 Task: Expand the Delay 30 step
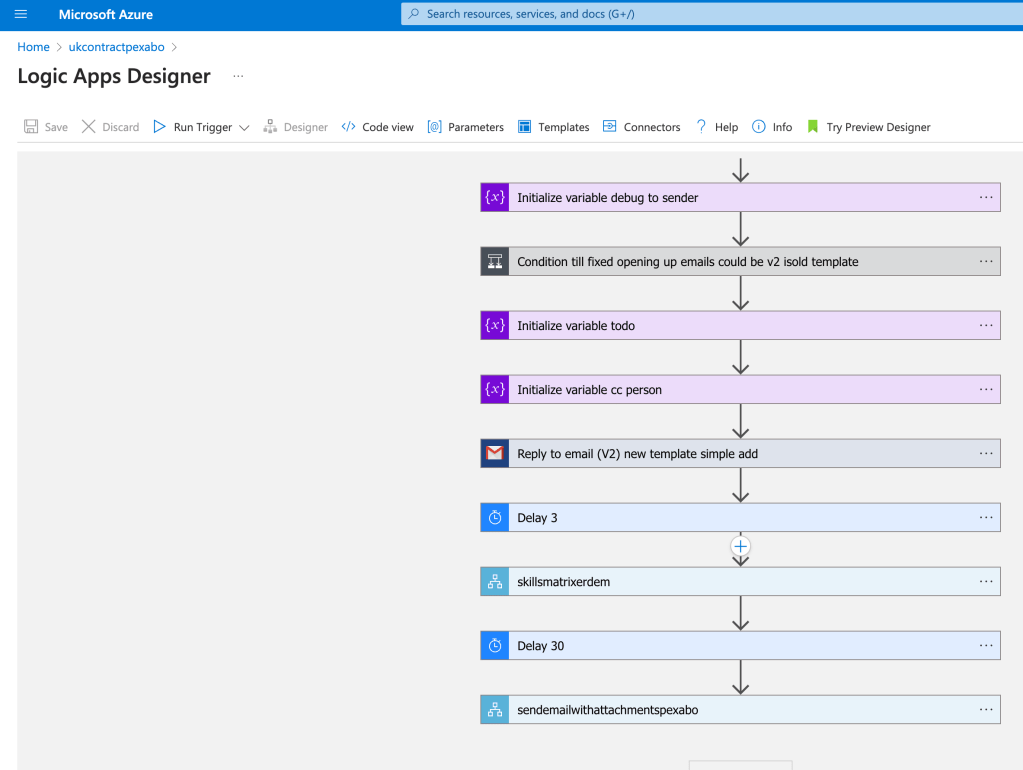click(741, 645)
